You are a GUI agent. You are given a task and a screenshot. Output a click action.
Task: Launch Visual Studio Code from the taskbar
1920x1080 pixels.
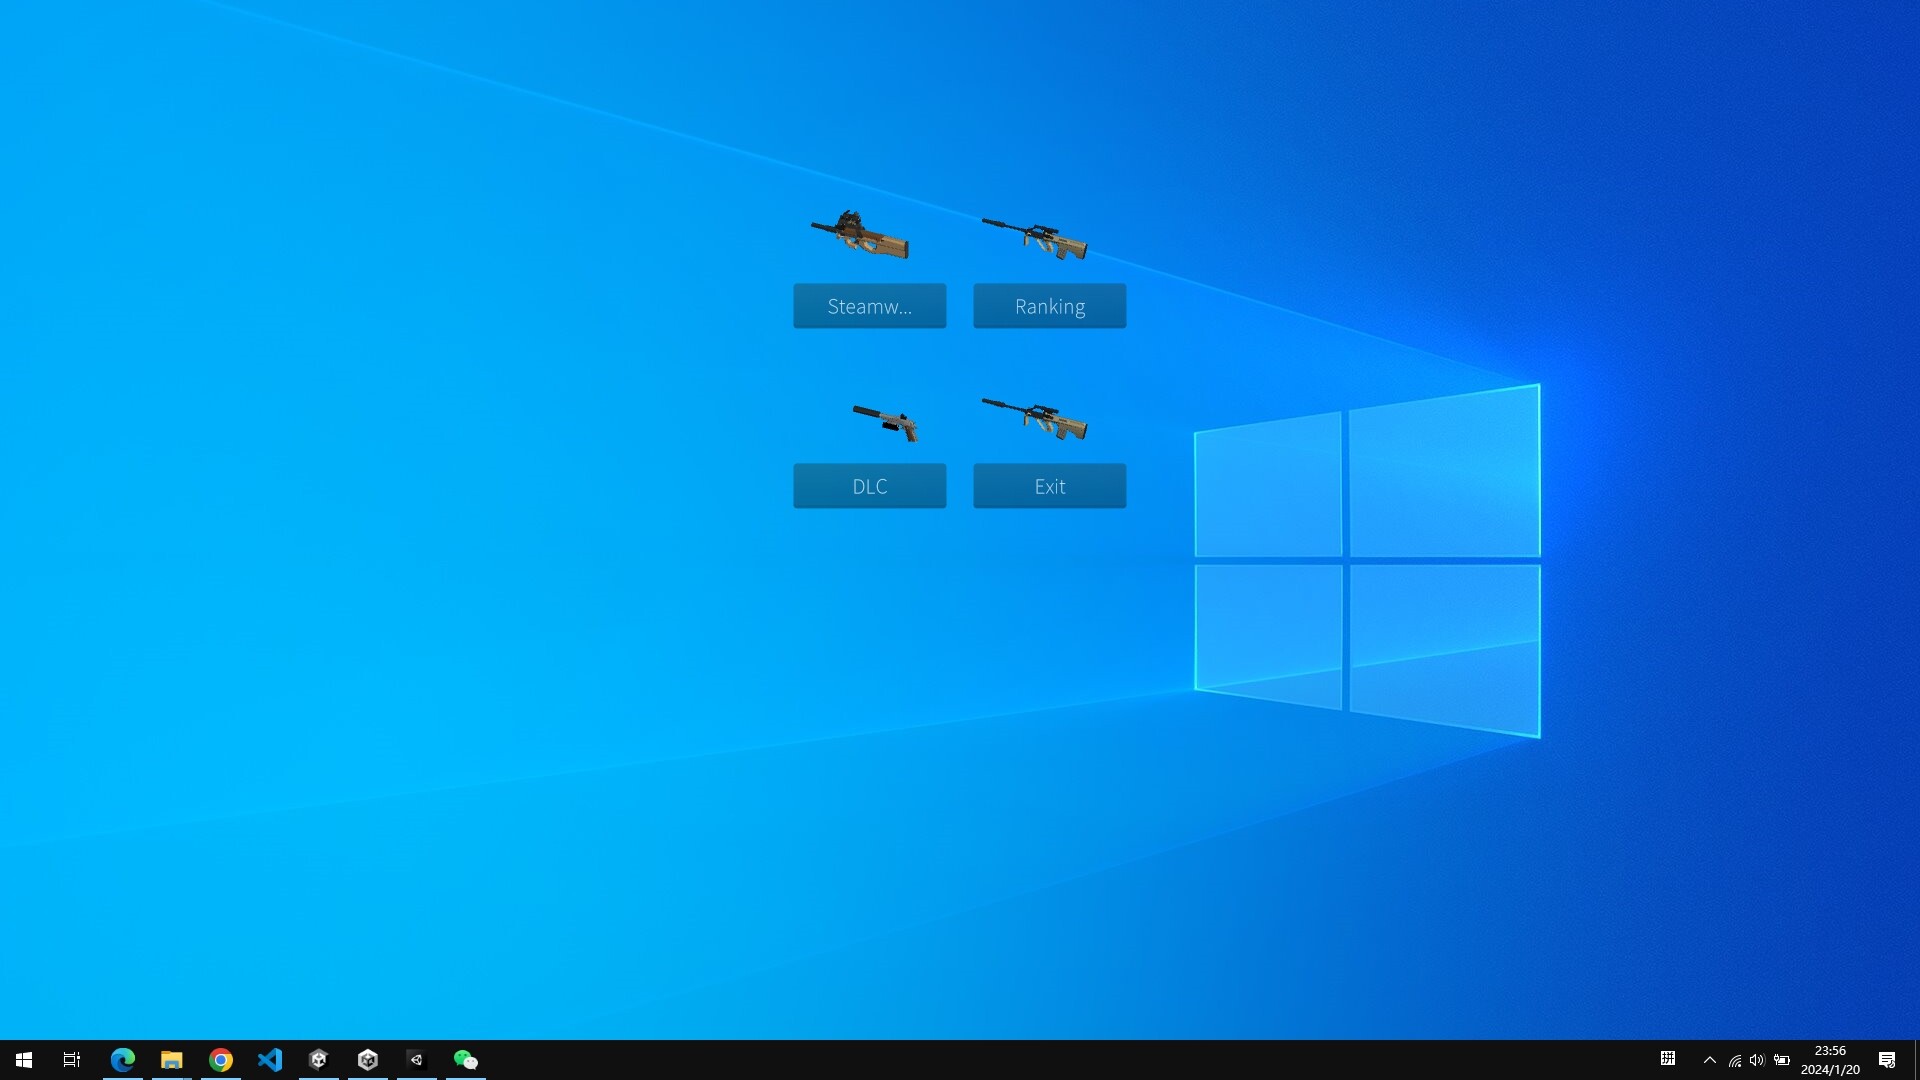(270, 1059)
